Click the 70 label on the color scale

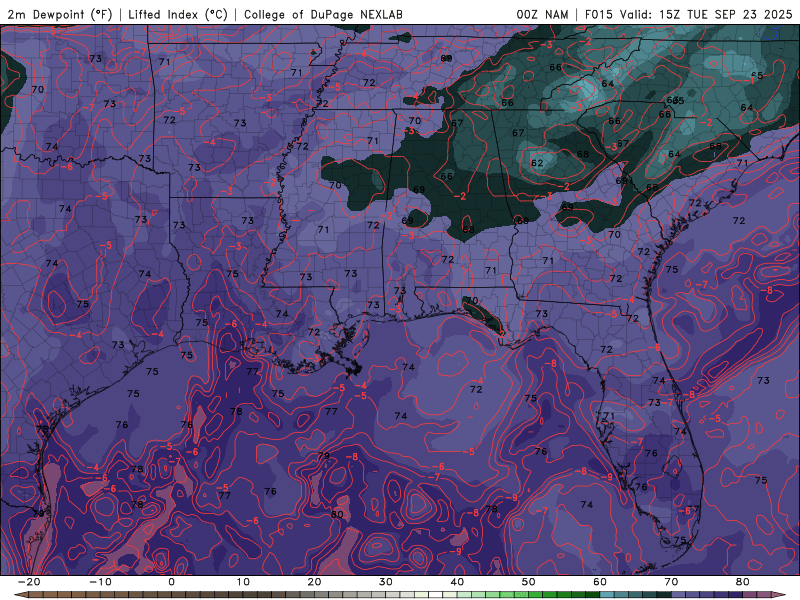pos(671,582)
